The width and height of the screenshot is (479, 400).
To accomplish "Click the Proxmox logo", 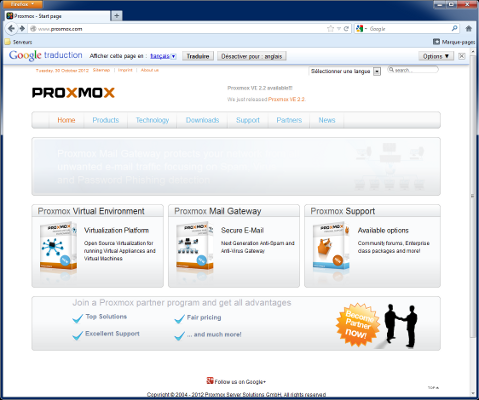I will click(x=73, y=92).
